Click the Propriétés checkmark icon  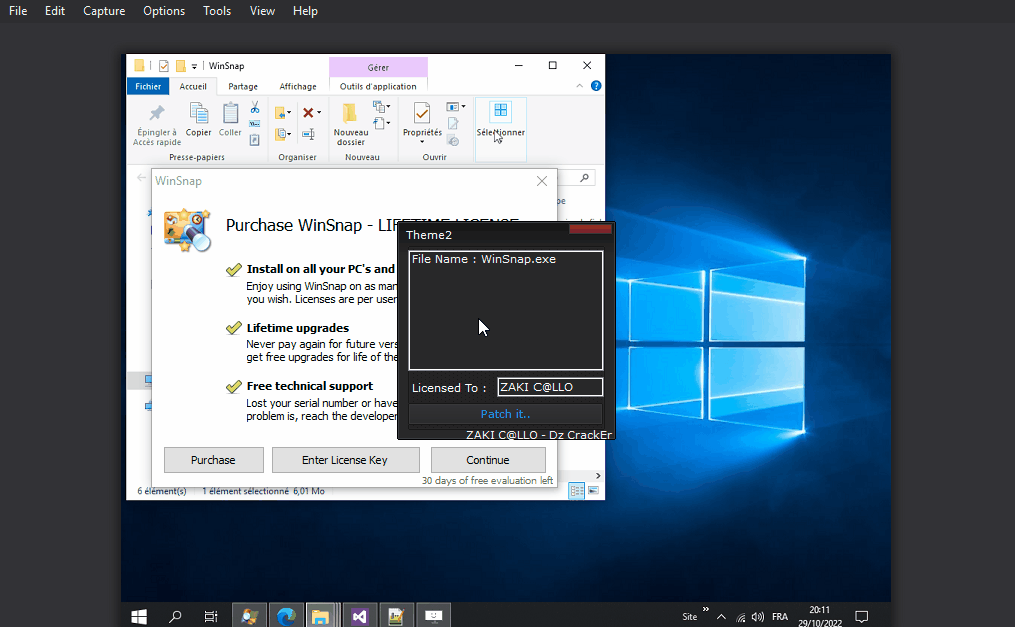[x=422, y=113]
